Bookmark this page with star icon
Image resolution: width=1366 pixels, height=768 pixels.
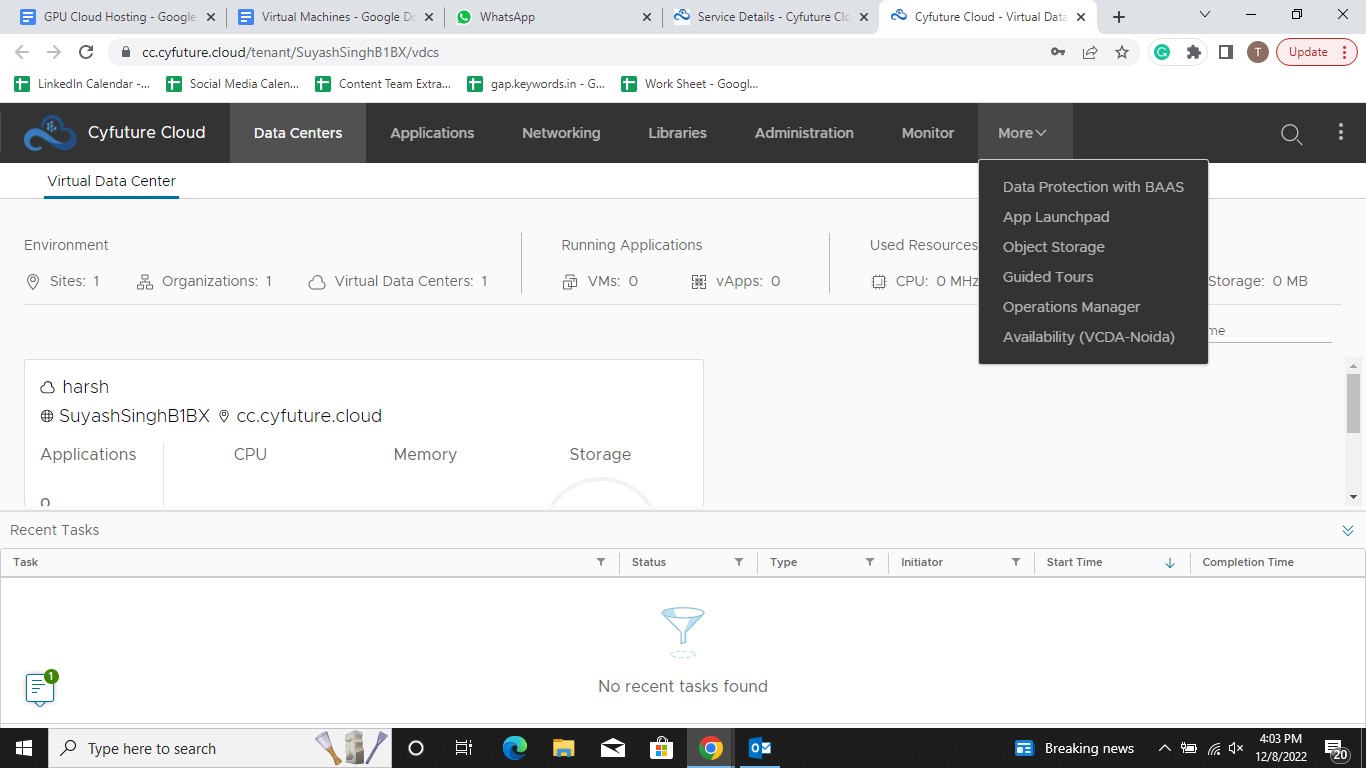coord(1122,52)
